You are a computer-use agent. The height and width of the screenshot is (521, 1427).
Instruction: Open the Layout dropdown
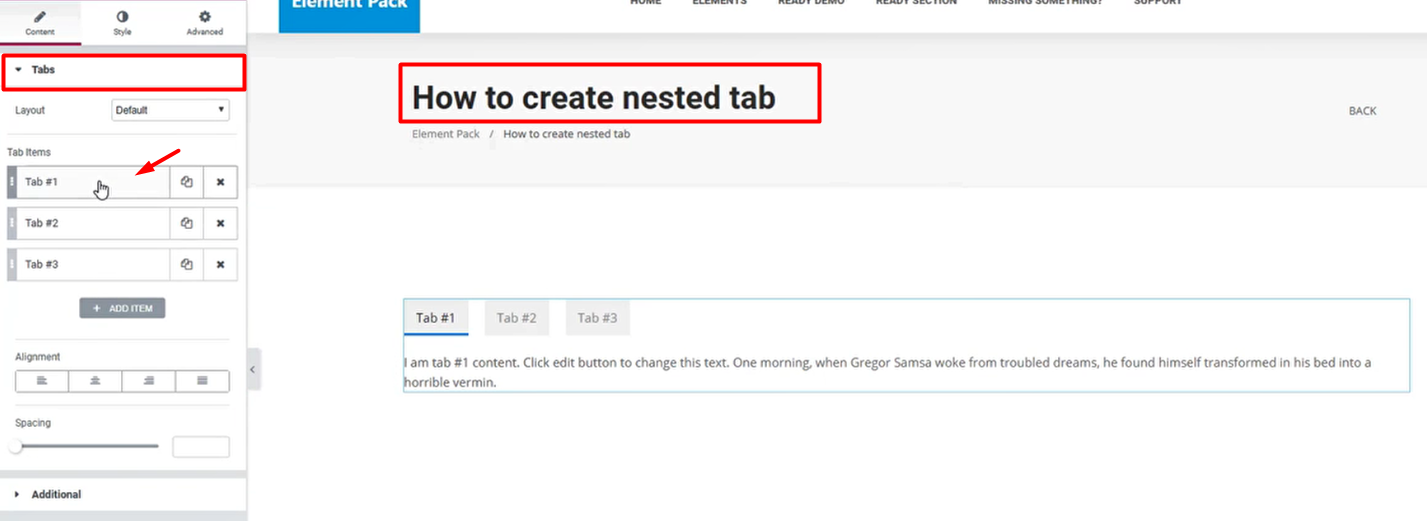point(170,110)
